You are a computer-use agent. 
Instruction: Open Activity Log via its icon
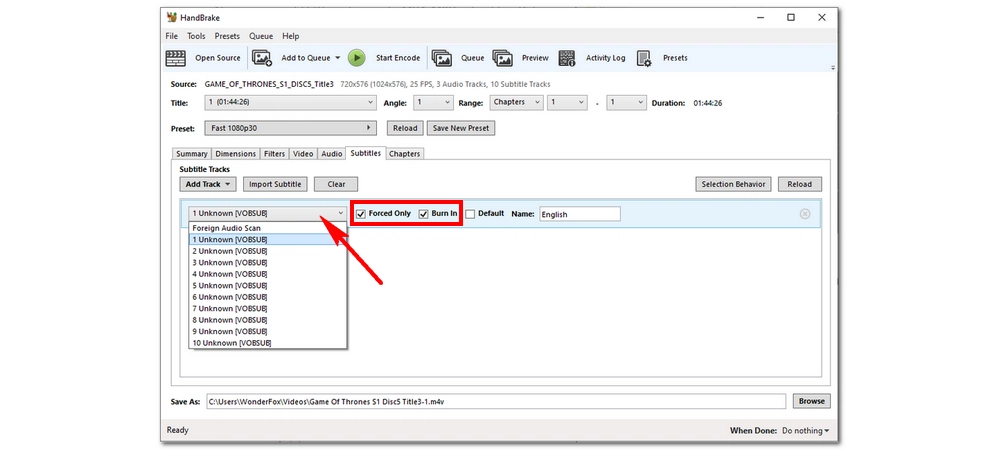pyautogui.click(x=567, y=58)
